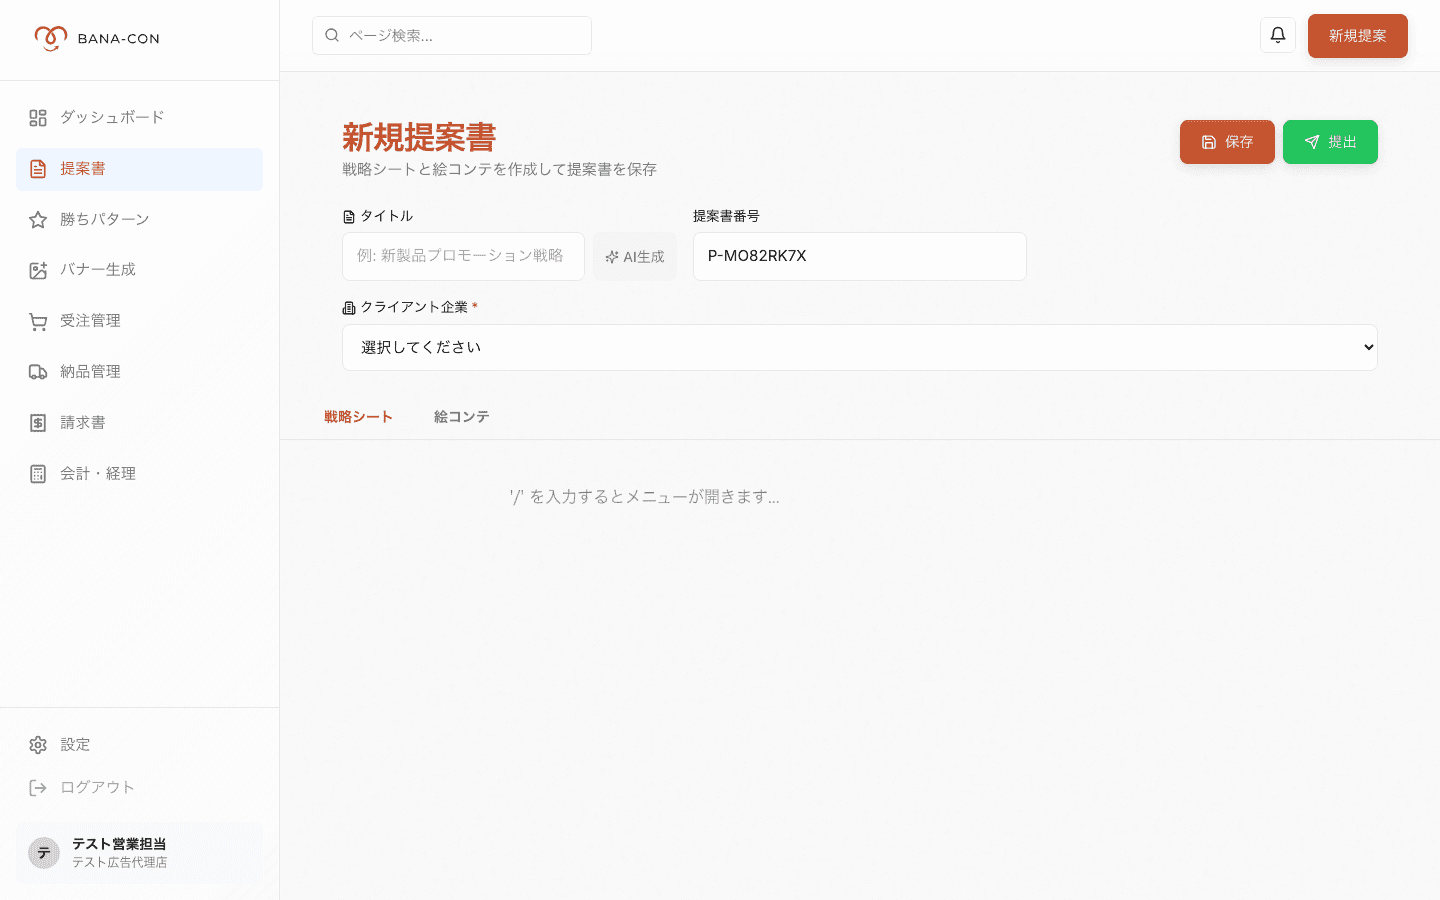Open the バナー生成 page

(98, 269)
